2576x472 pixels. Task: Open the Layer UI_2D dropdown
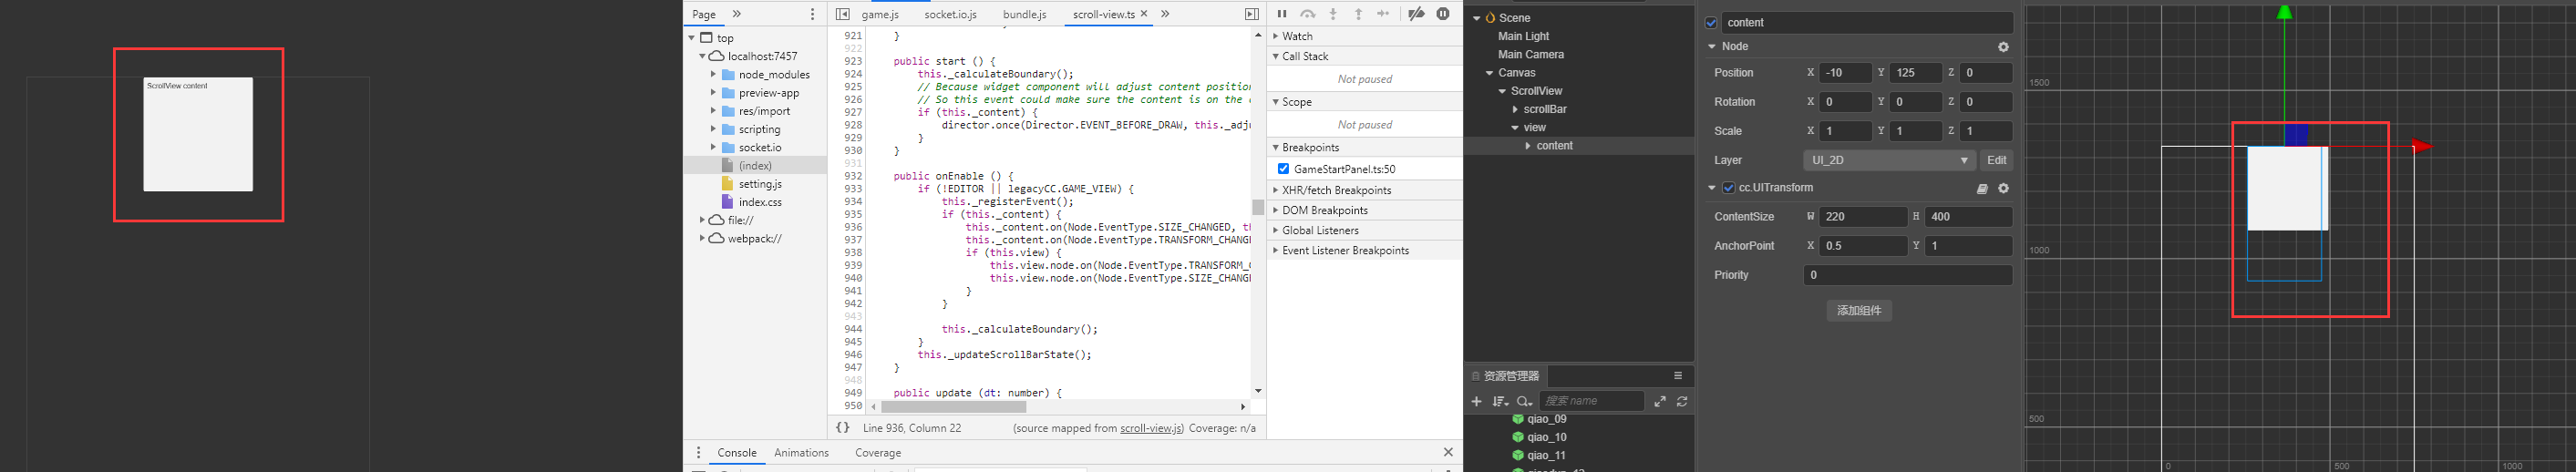tap(1889, 160)
